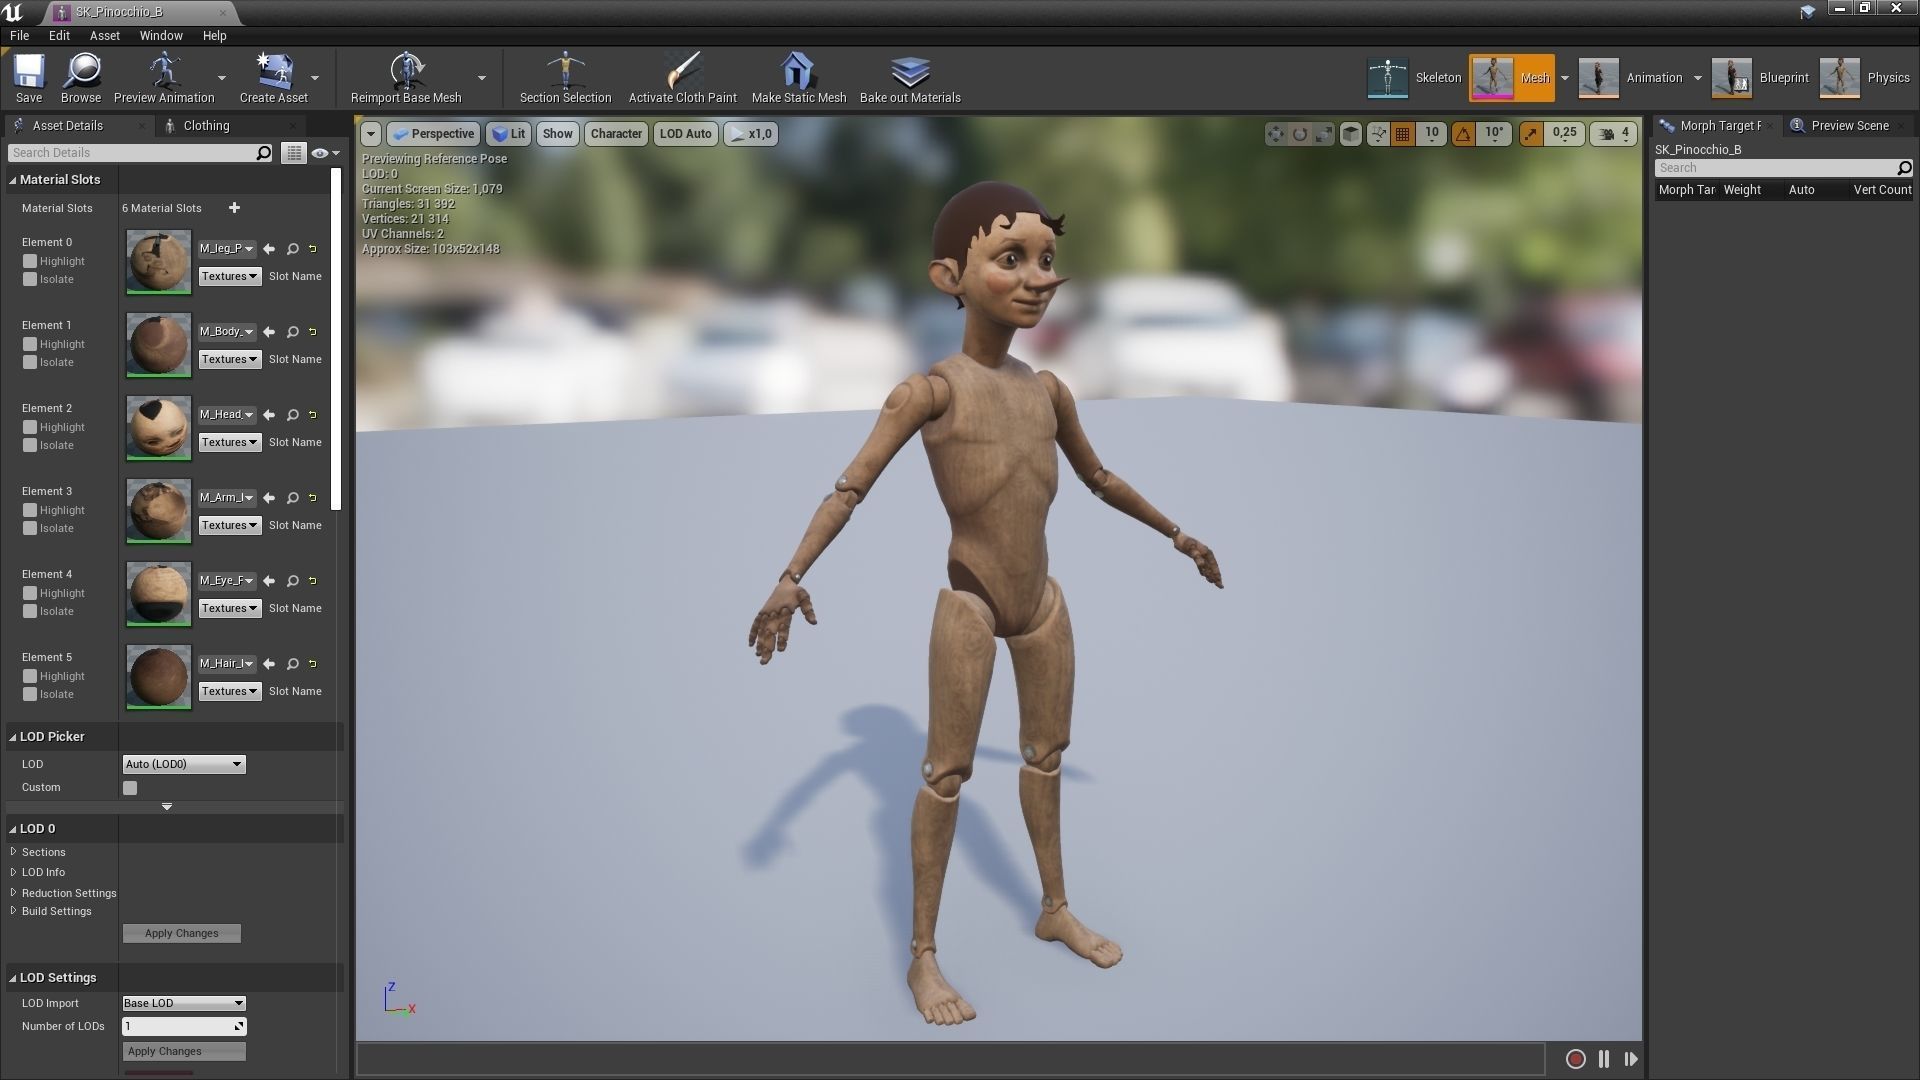Activate Section Selection tool
Image resolution: width=1920 pixels, height=1080 pixels.
(x=565, y=78)
